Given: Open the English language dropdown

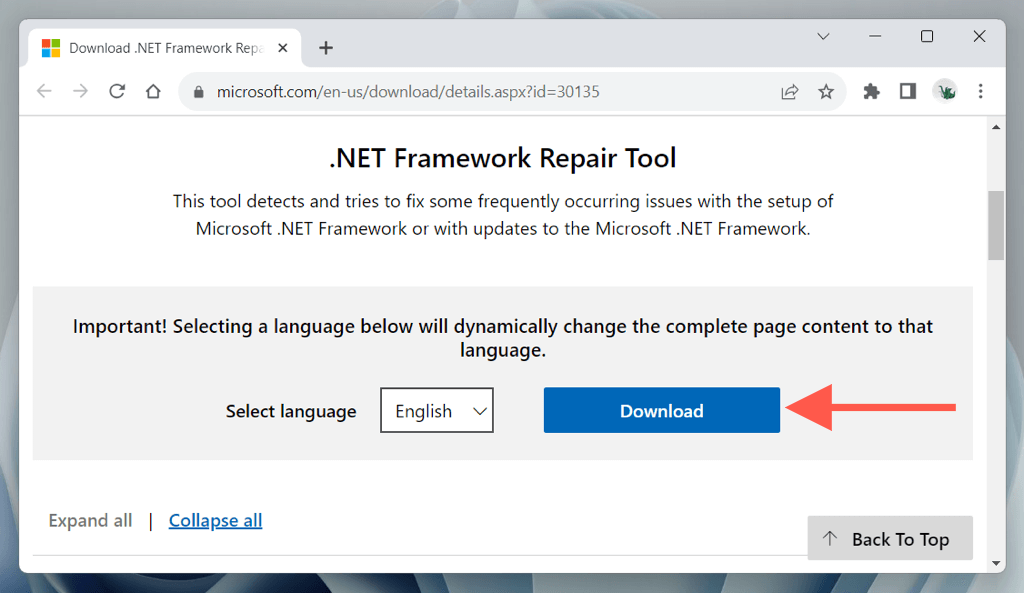Looking at the screenshot, I should [437, 411].
